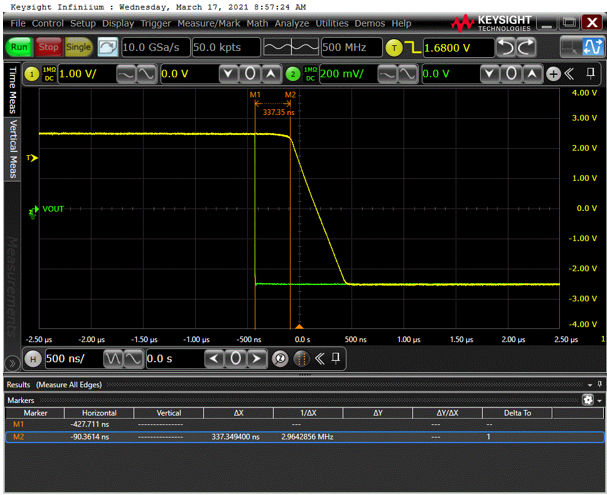Click the waveform position overview icon

(291, 47)
